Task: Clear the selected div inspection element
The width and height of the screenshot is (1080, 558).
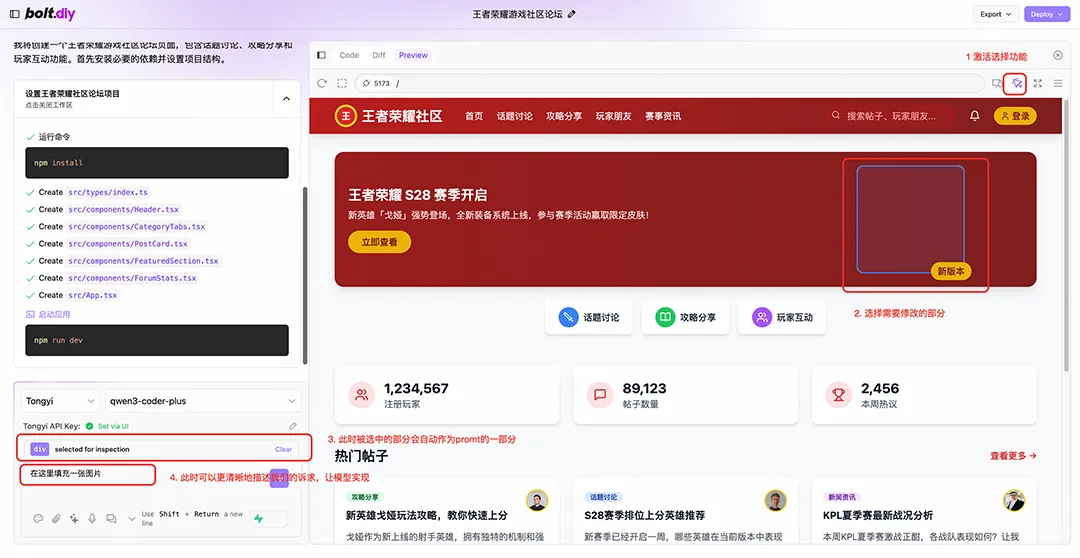Action: pos(283,449)
